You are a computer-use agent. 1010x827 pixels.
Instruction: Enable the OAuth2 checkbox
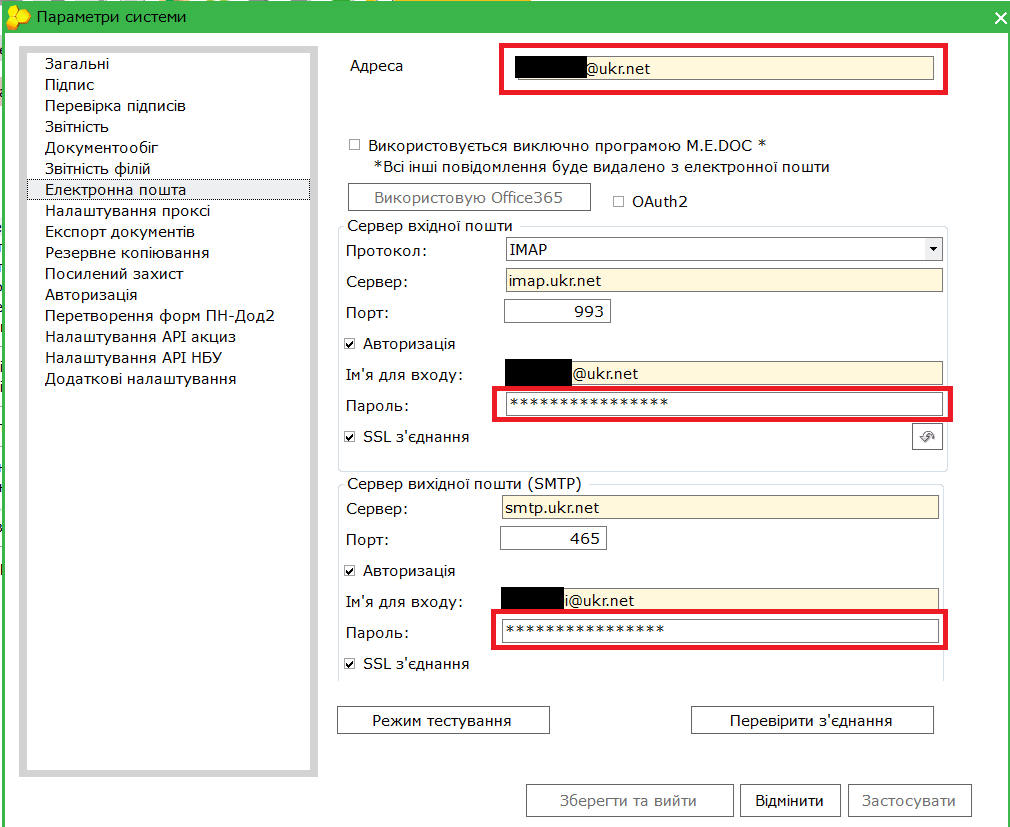(x=618, y=202)
